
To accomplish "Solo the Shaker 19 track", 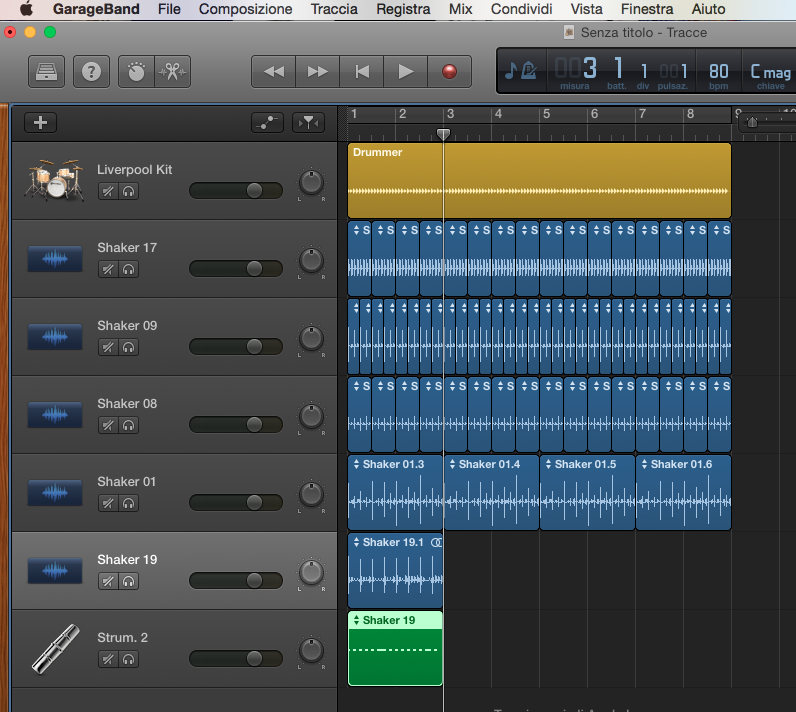I will pyautogui.click(x=128, y=581).
